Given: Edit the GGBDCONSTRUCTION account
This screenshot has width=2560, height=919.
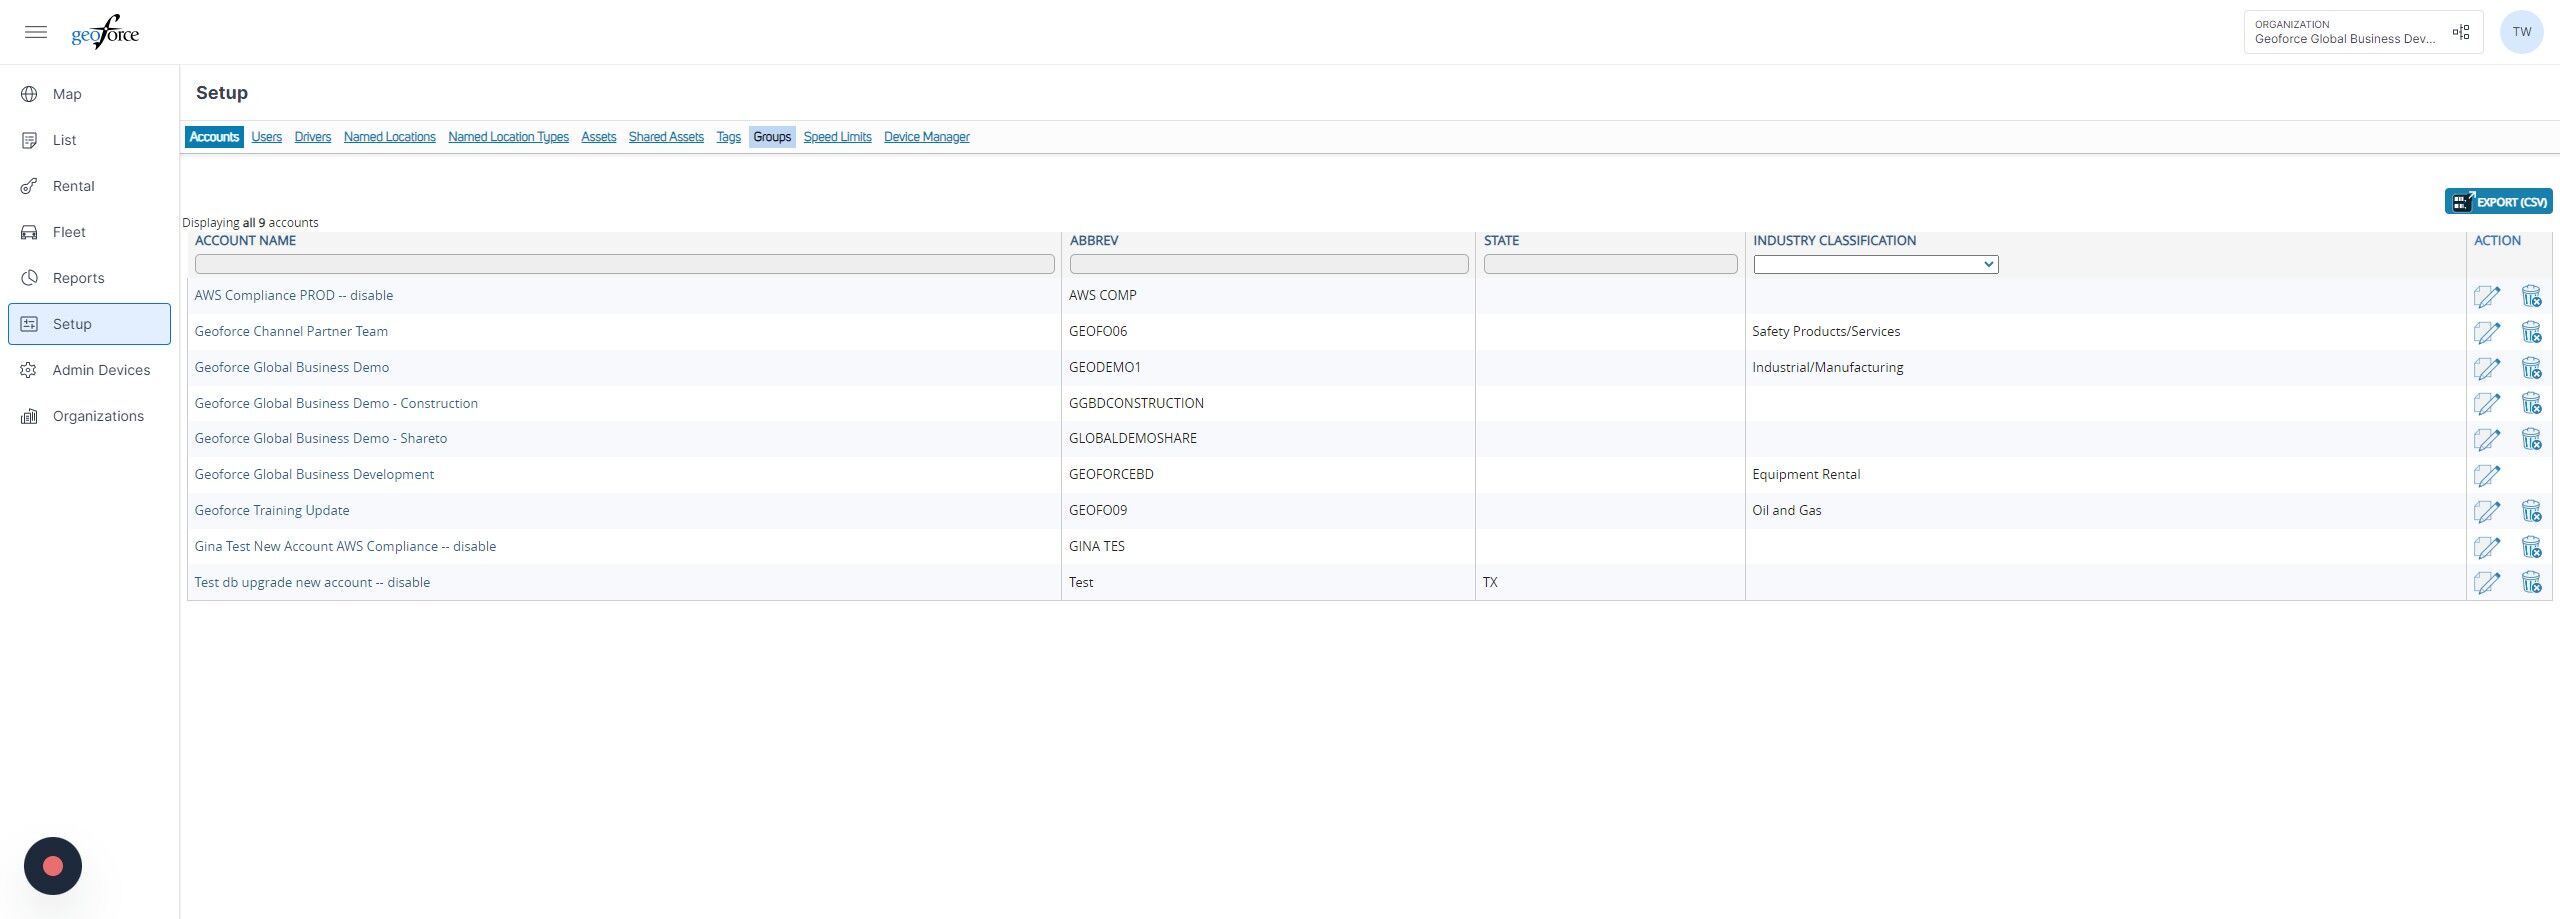Looking at the screenshot, I should (2487, 403).
